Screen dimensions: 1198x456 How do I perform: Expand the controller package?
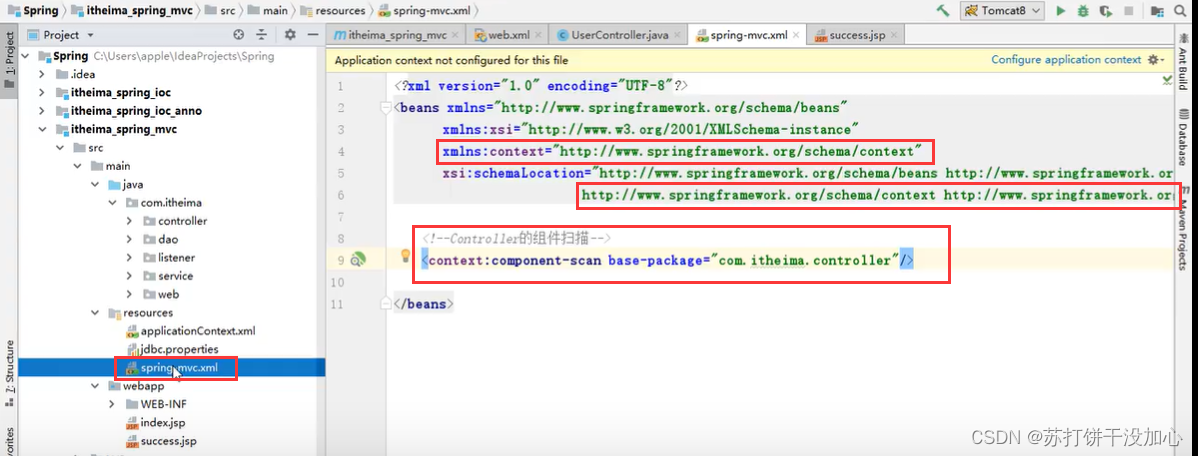coord(130,221)
